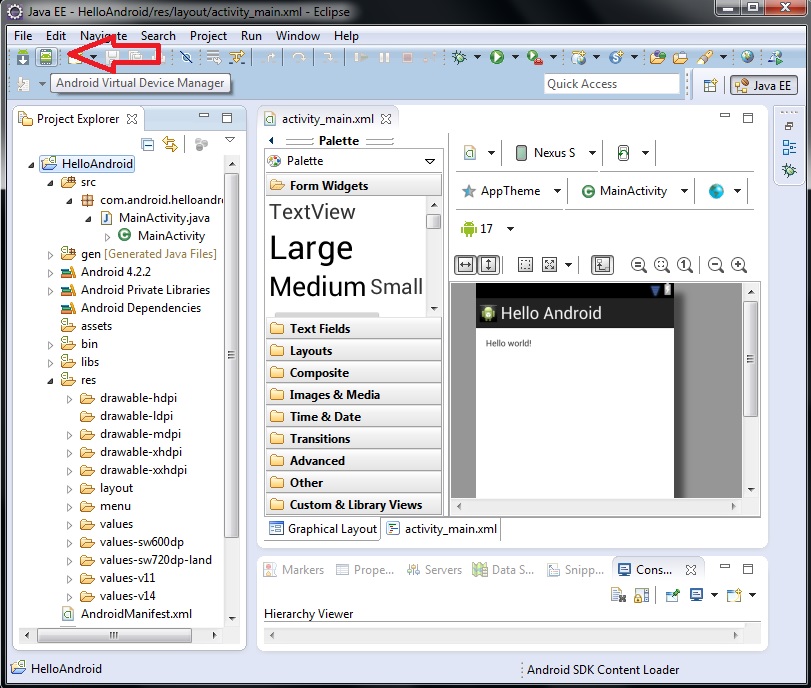Screen dimensions: 811x688
Task: Switch to the Graphical Layout tab
Action: point(320,528)
